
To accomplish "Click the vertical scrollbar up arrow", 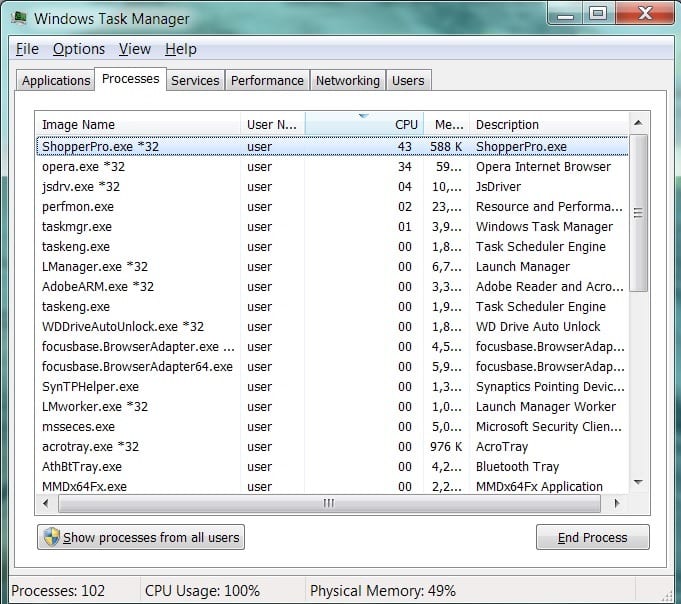I will [638, 123].
